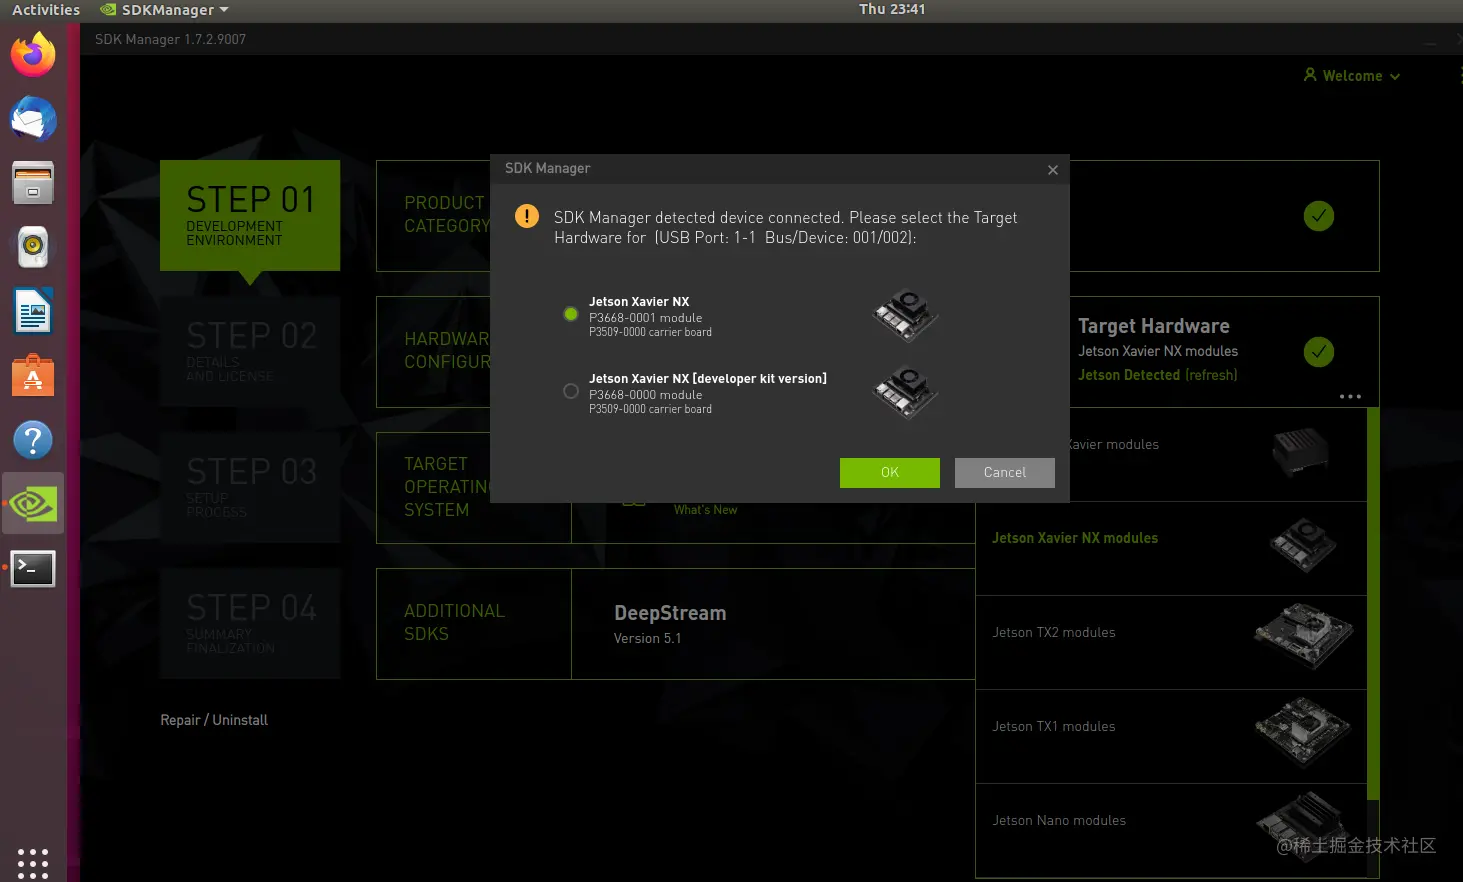This screenshot has width=1463, height=882.
Task: Click the dialog warning exclamation icon
Action: tap(527, 216)
